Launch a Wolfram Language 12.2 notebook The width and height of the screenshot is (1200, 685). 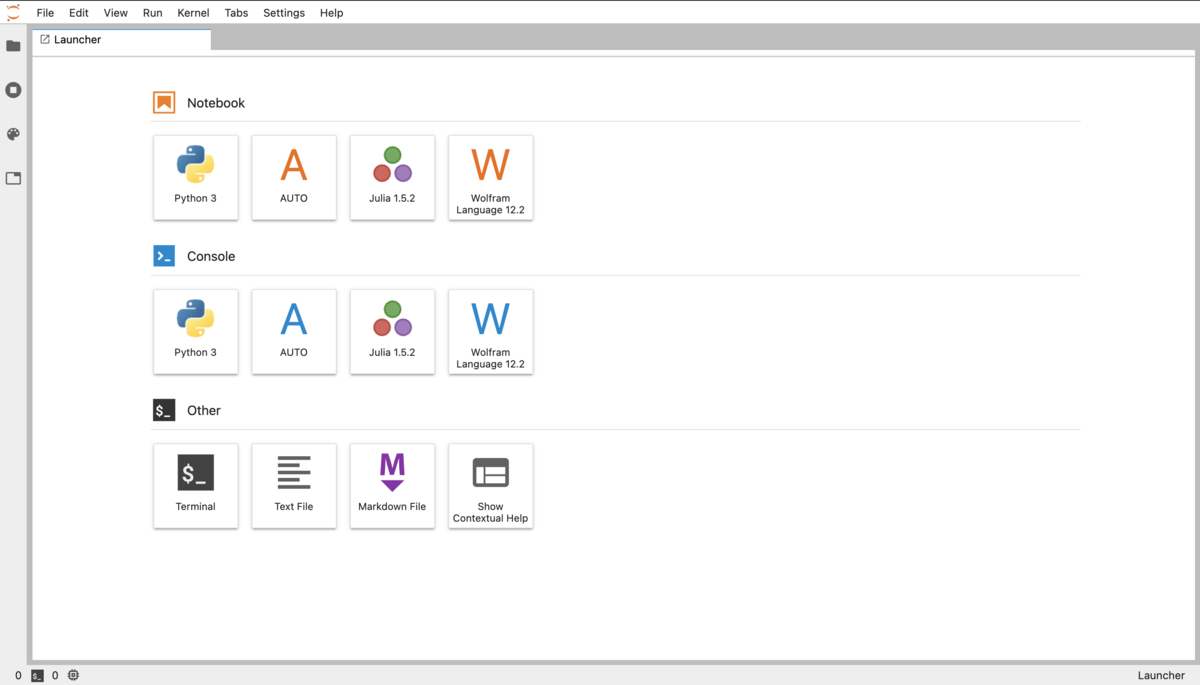[491, 177]
